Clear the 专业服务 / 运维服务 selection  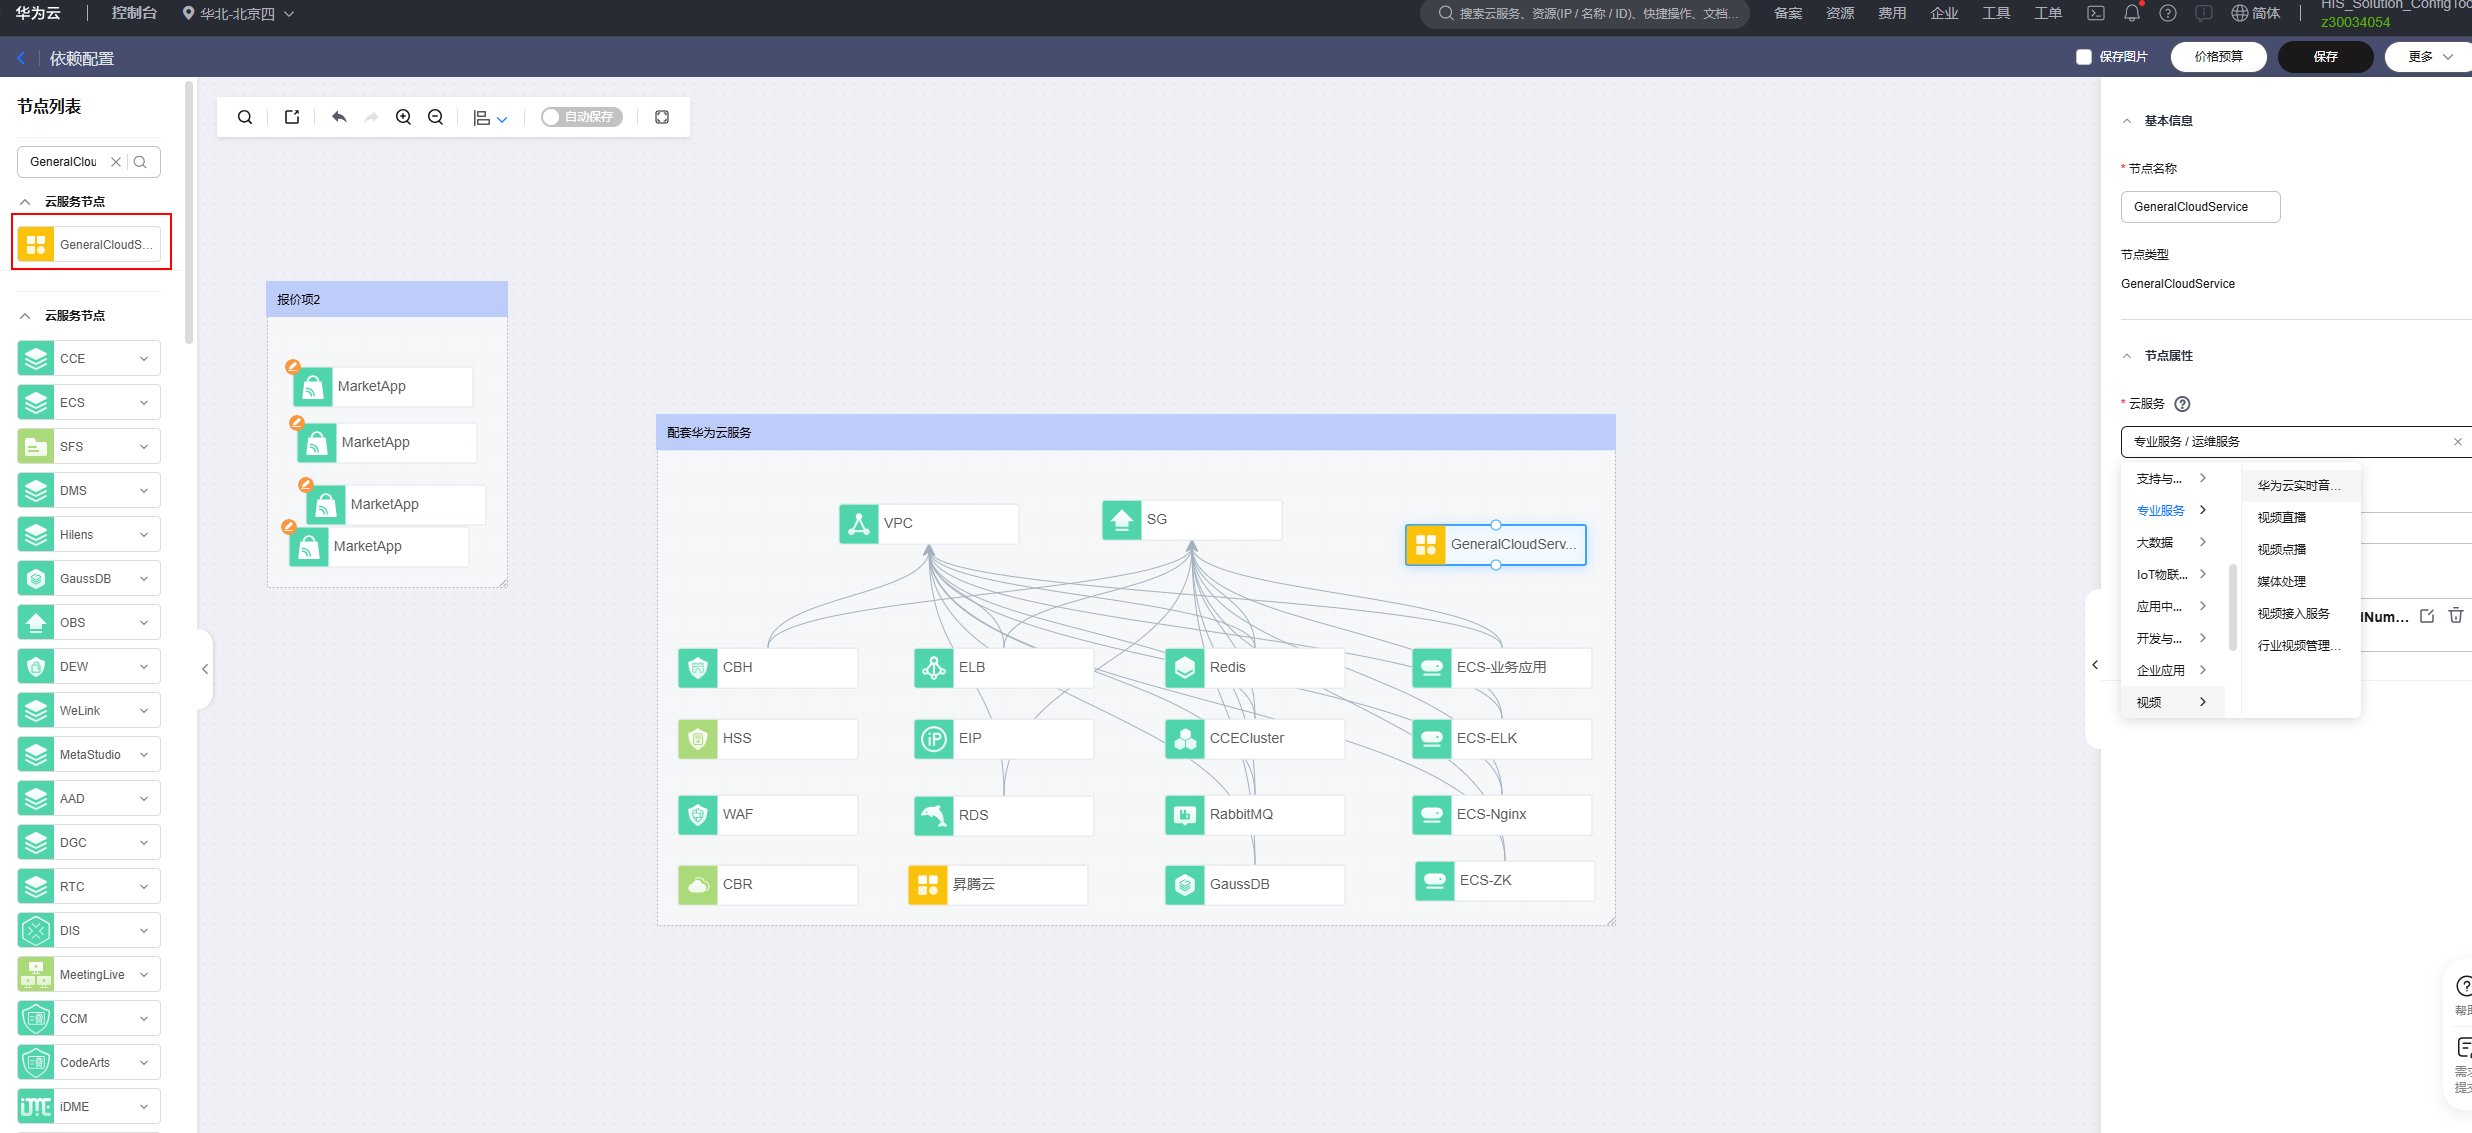[2458, 442]
